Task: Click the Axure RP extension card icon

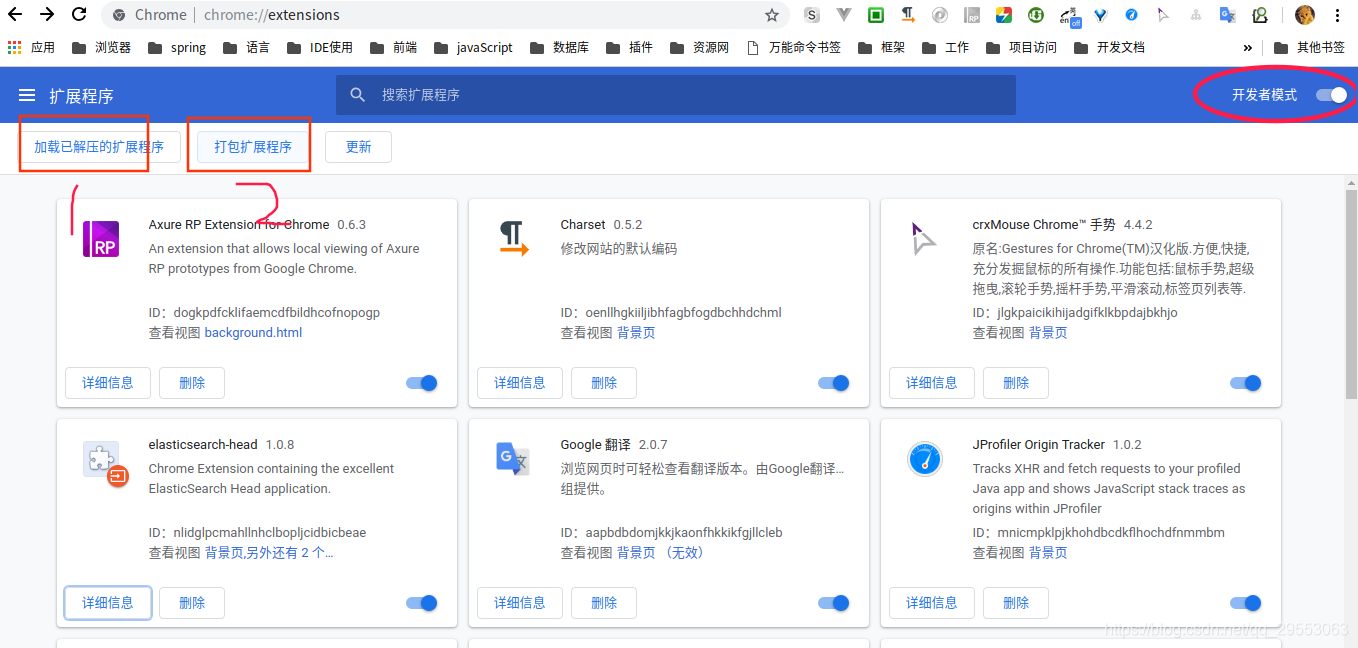Action: click(x=101, y=240)
